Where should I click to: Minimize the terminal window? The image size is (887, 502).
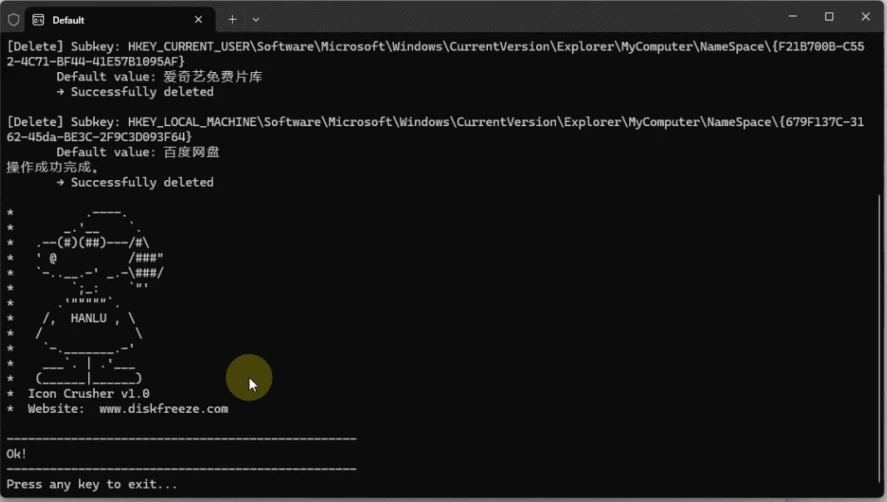pyautogui.click(x=792, y=17)
